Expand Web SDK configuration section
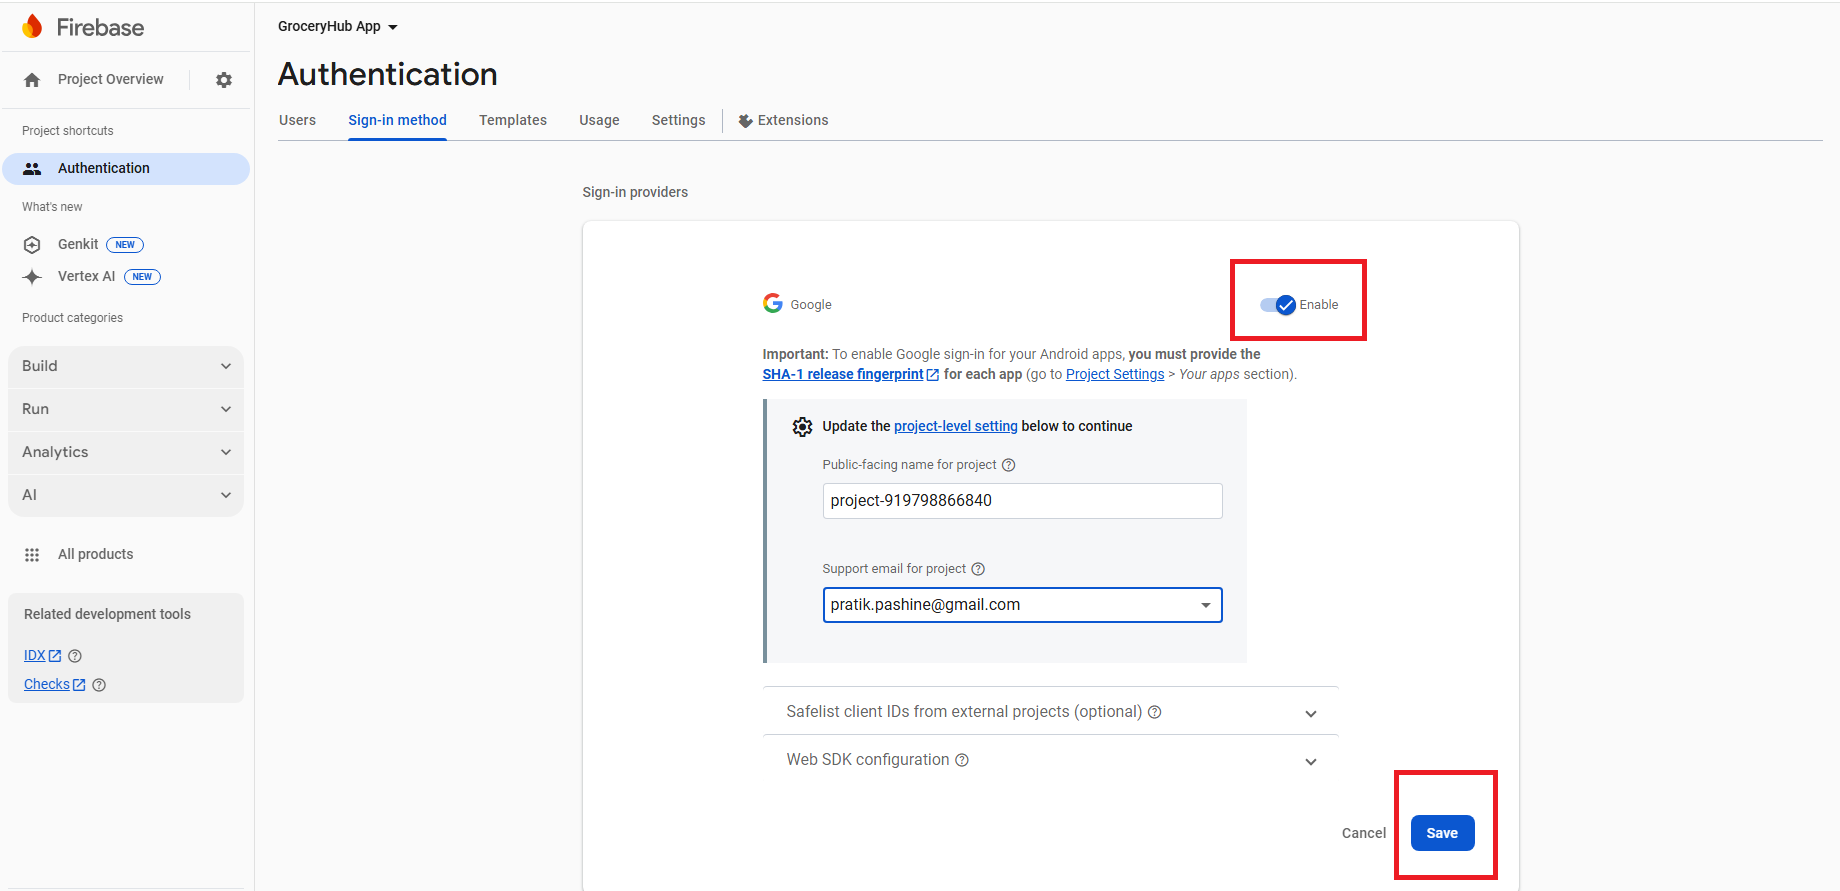This screenshot has height=891, width=1840. pyautogui.click(x=1050, y=760)
